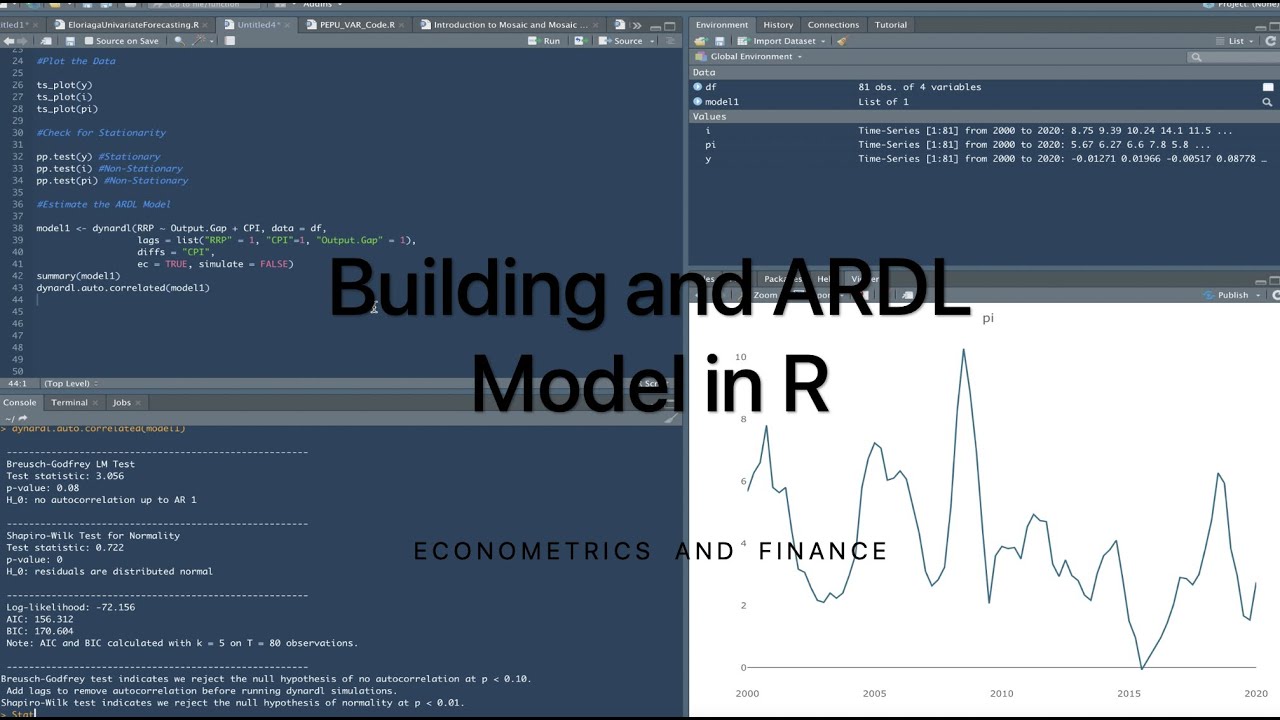The width and height of the screenshot is (1280, 720).
Task: Switch to the Console tab
Action: [19, 402]
